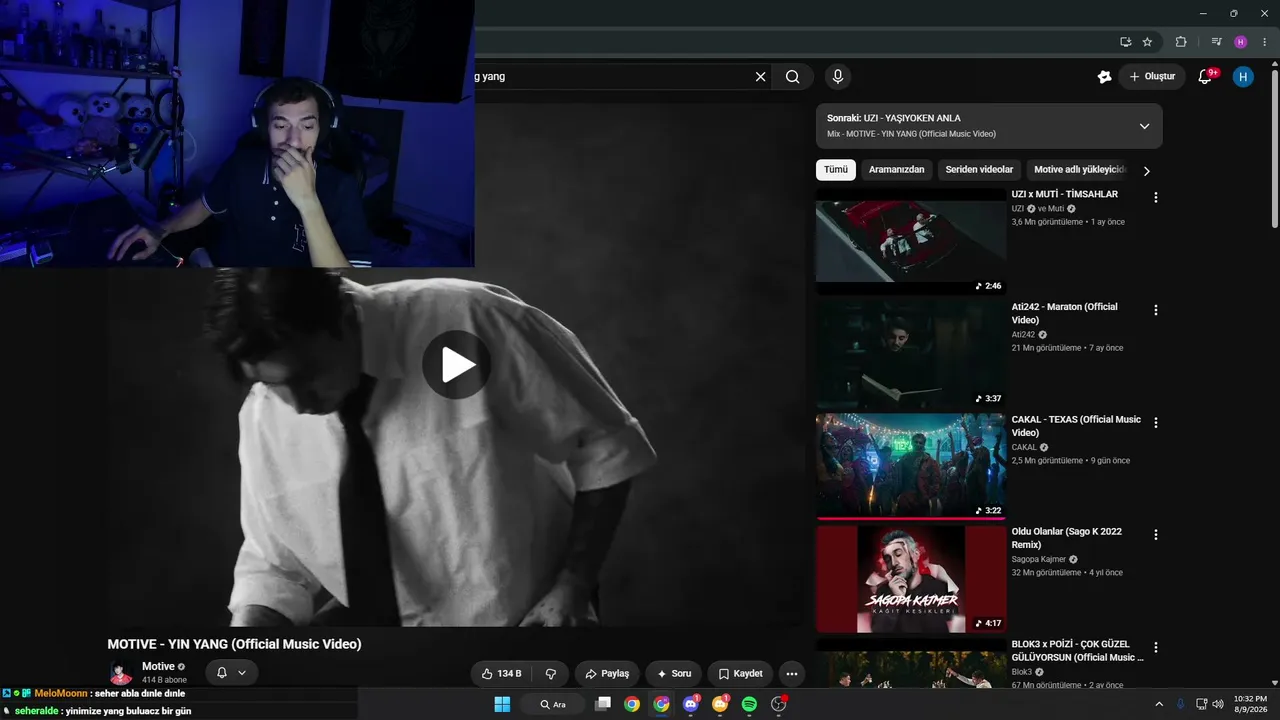Viewport: 1280px width, 720px height.
Task: Open Spotify from the taskbar
Action: (x=749, y=704)
